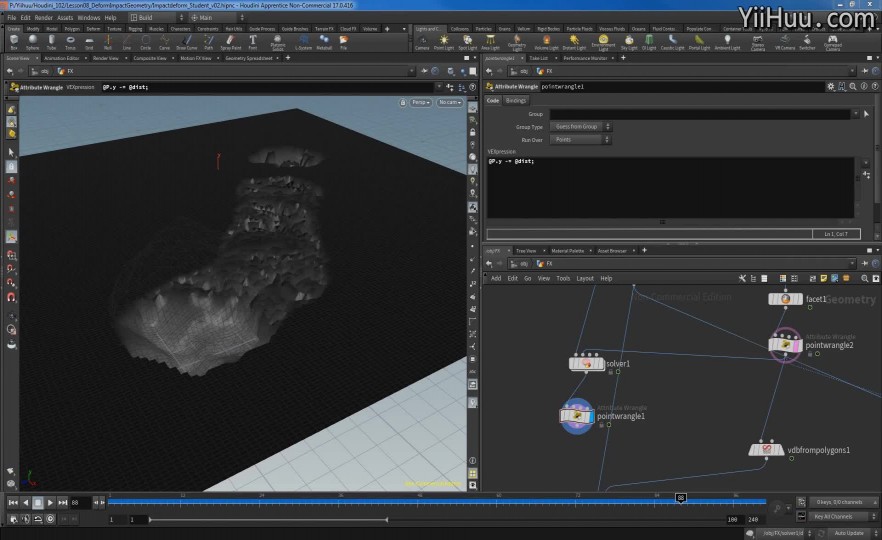Add a Spot Light from the shelf
The width and height of the screenshot is (882, 540).
pos(467,42)
